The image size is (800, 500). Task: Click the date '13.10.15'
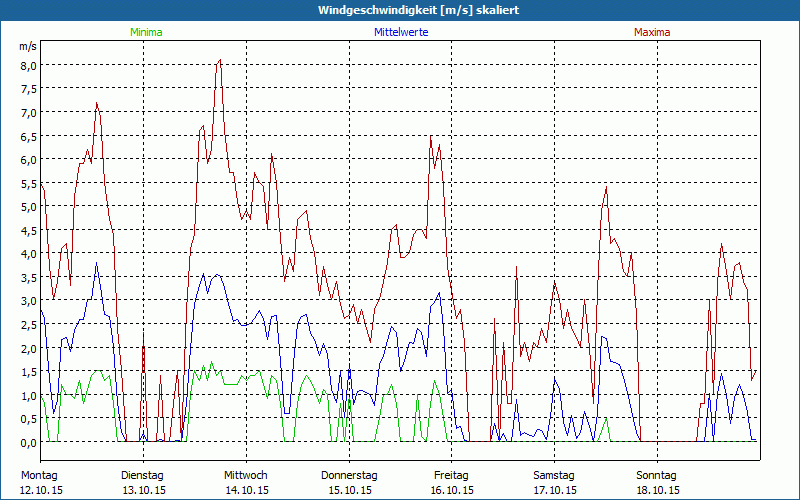click(144, 490)
